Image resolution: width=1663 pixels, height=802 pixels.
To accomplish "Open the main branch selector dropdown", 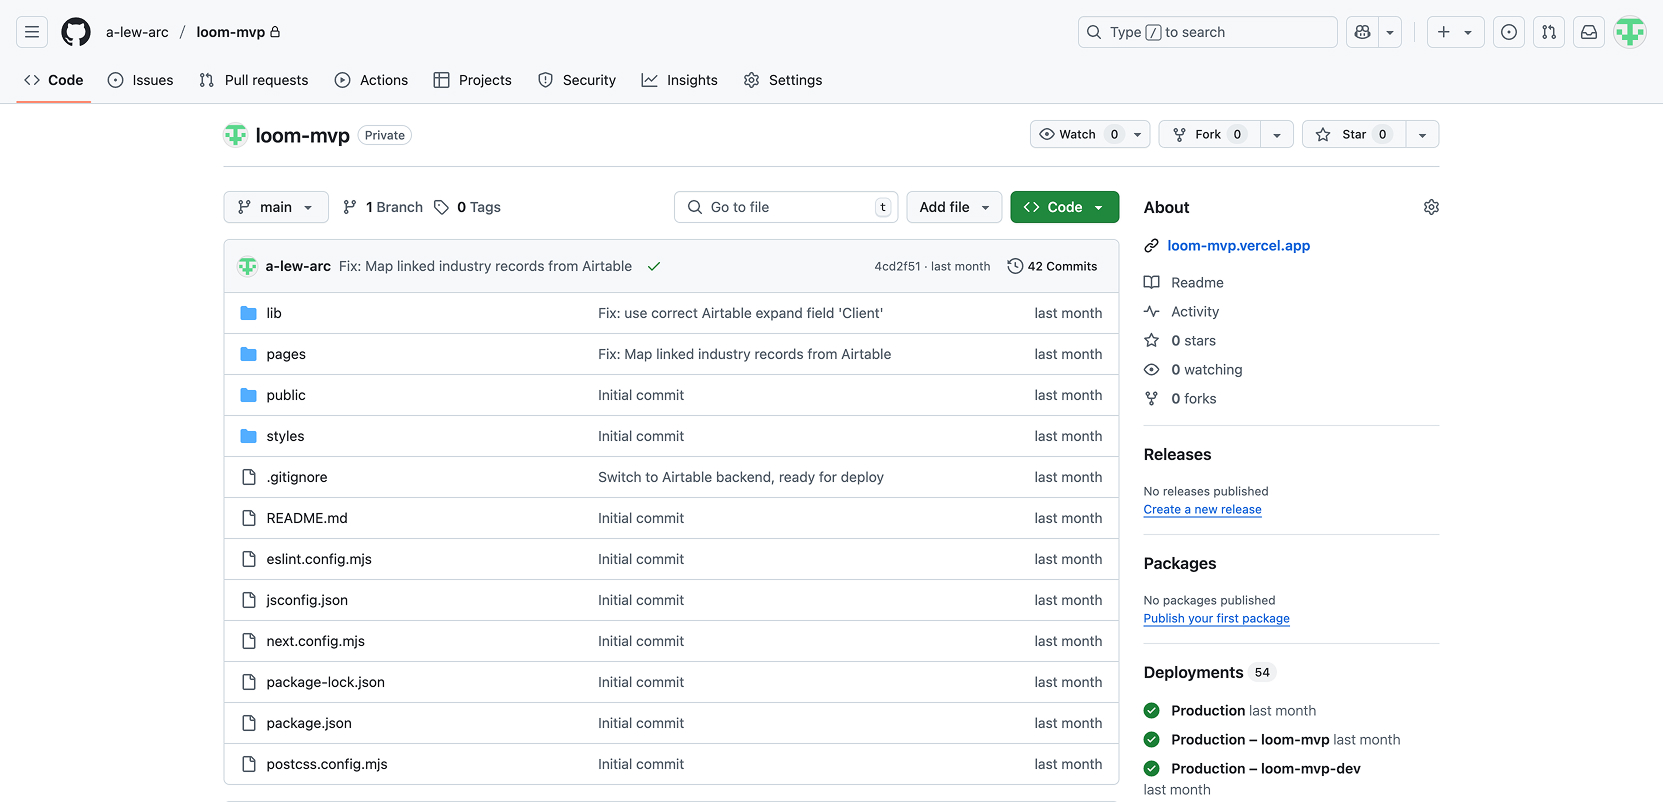I will [x=276, y=207].
